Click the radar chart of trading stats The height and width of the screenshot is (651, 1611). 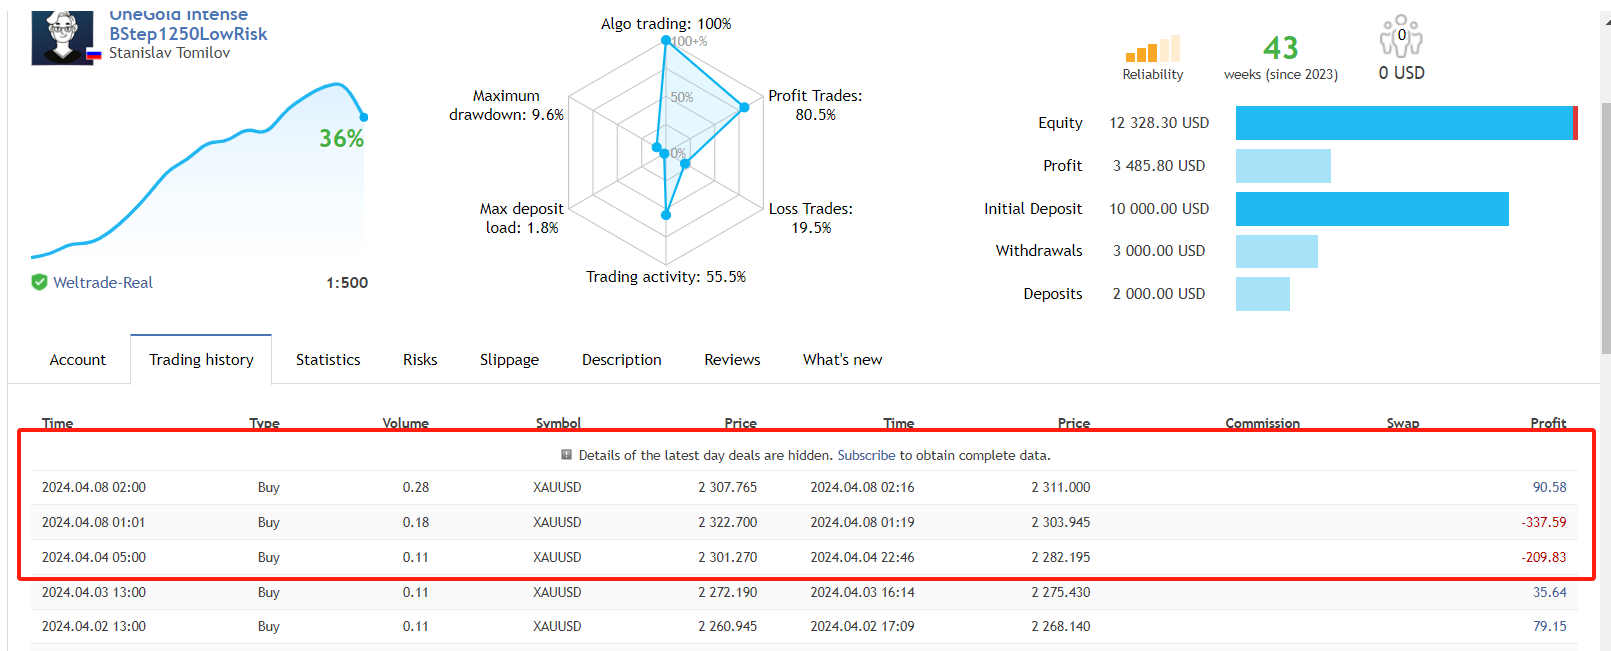[x=666, y=150]
